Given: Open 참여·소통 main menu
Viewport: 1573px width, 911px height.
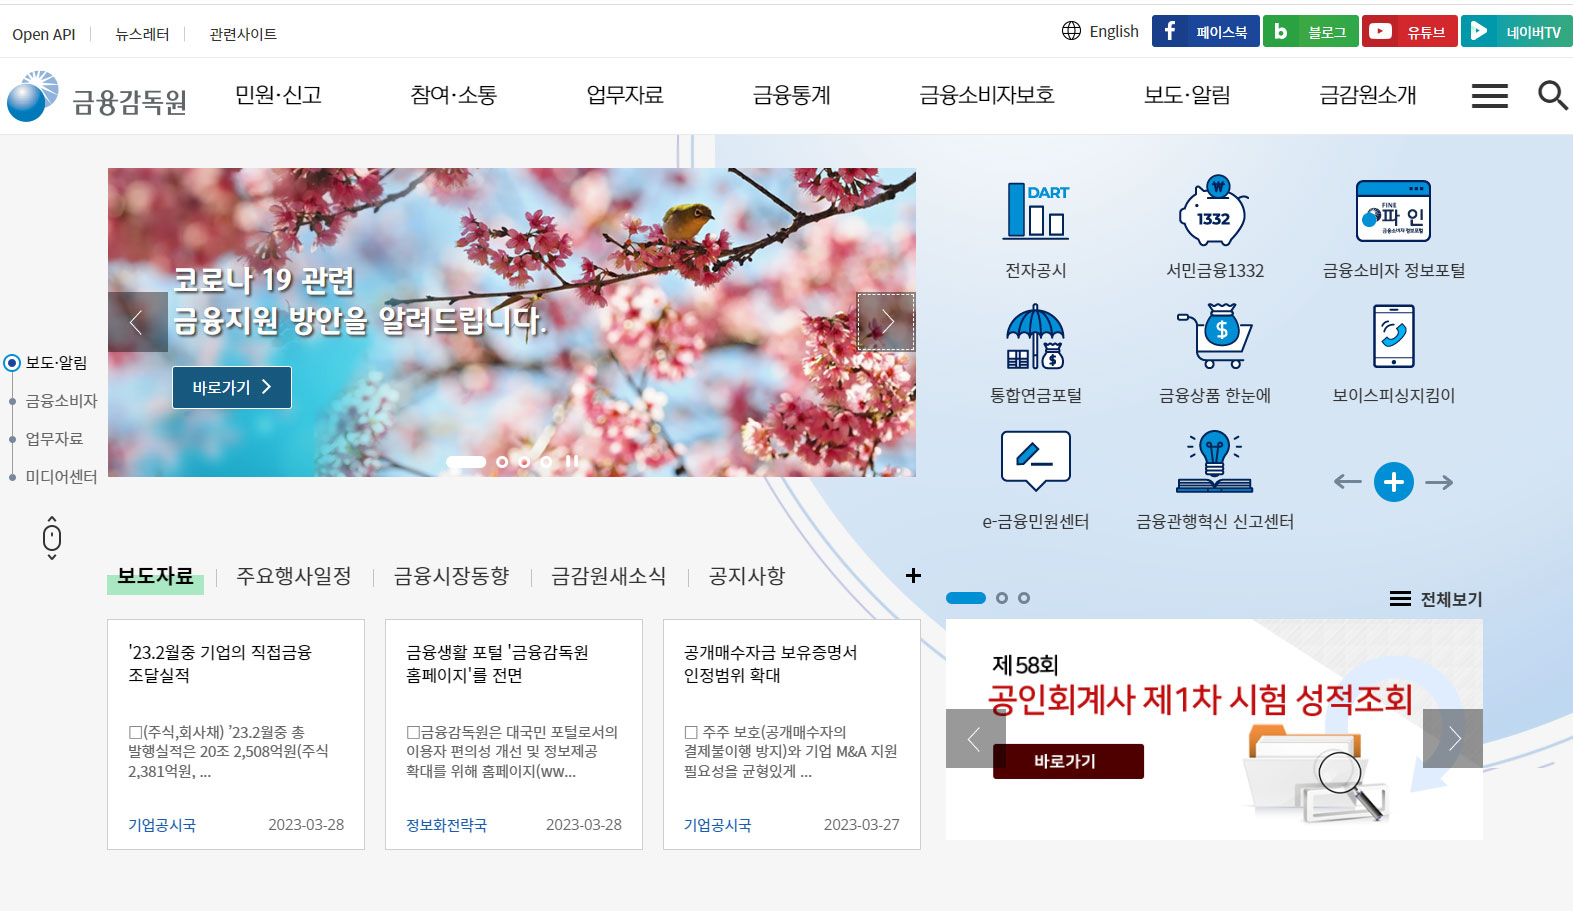Looking at the screenshot, I should pyautogui.click(x=453, y=95).
